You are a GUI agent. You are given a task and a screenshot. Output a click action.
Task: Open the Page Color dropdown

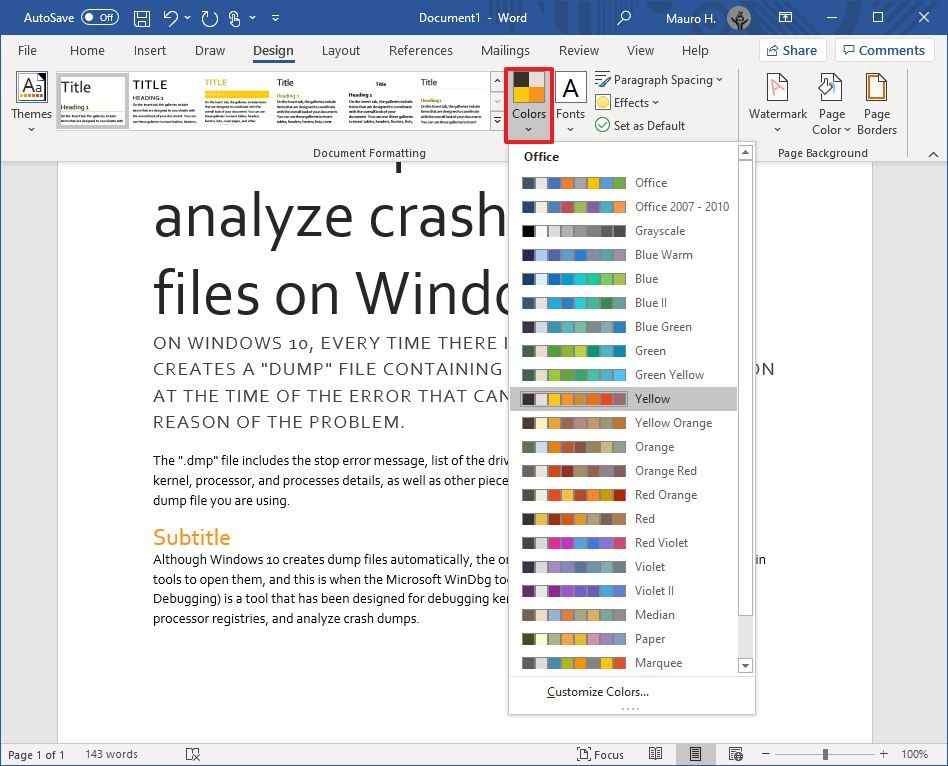(x=831, y=100)
